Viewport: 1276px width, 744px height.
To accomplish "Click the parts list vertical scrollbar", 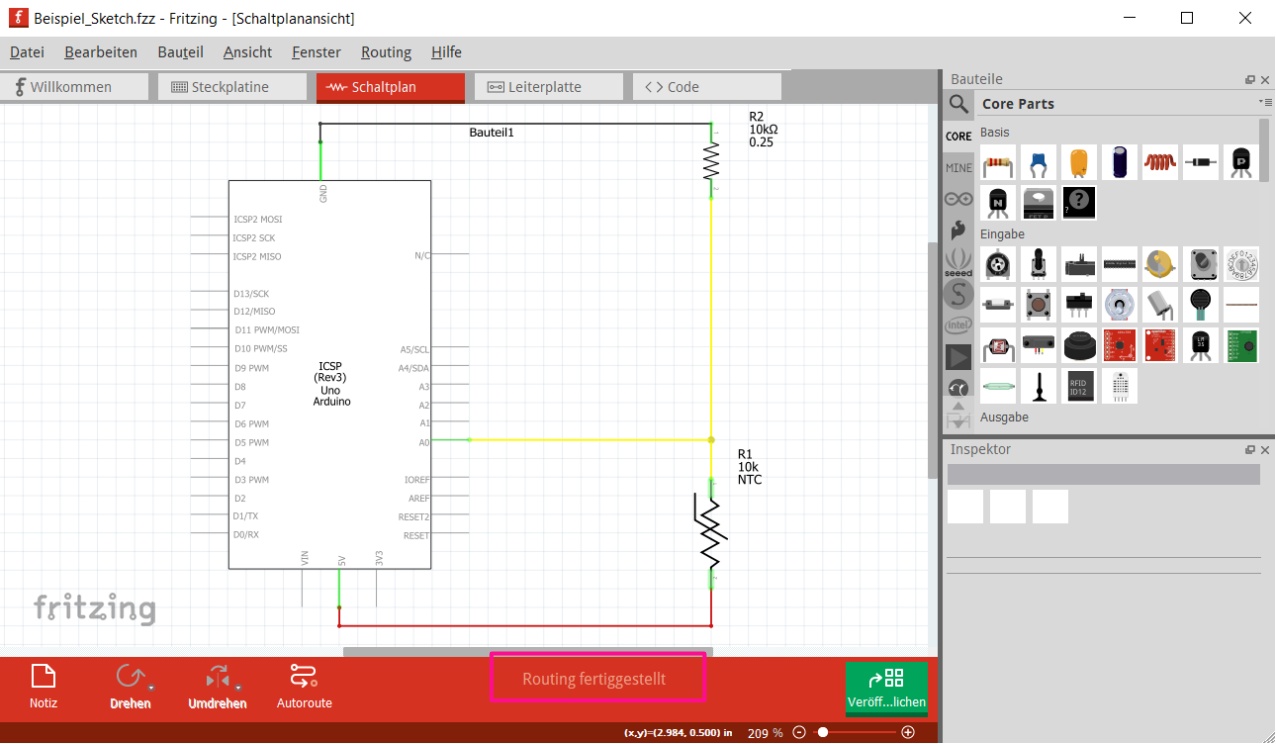I will point(1265,148).
